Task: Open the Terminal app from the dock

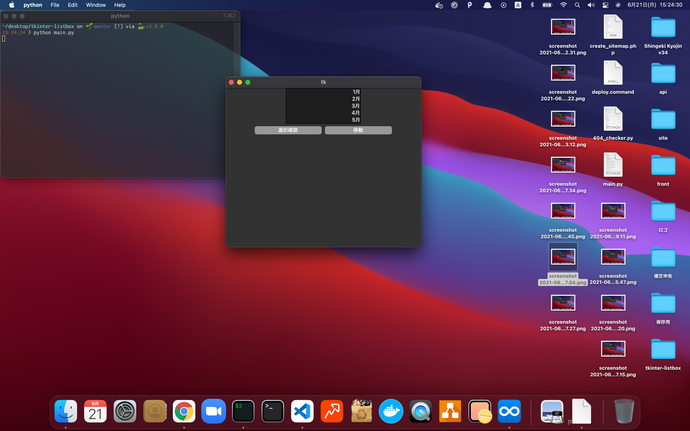Action: (x=272, y=411)
